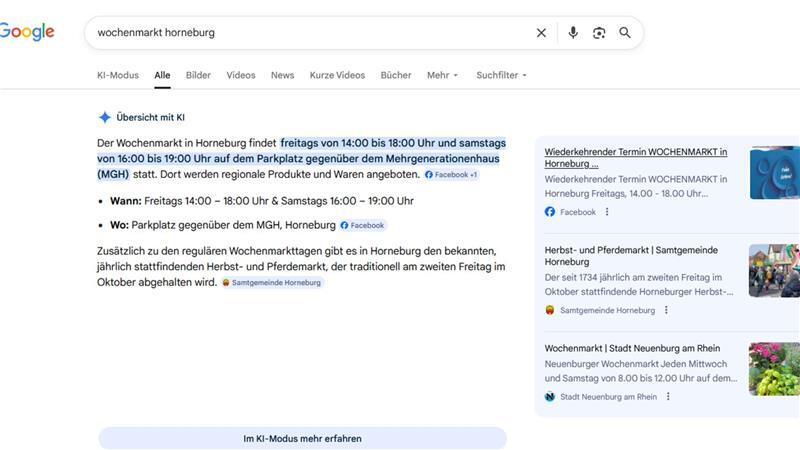Open Pferdemarkt street photo thumbnail
The height and width of the screenshot is (450, 800).
coord(774,270)
